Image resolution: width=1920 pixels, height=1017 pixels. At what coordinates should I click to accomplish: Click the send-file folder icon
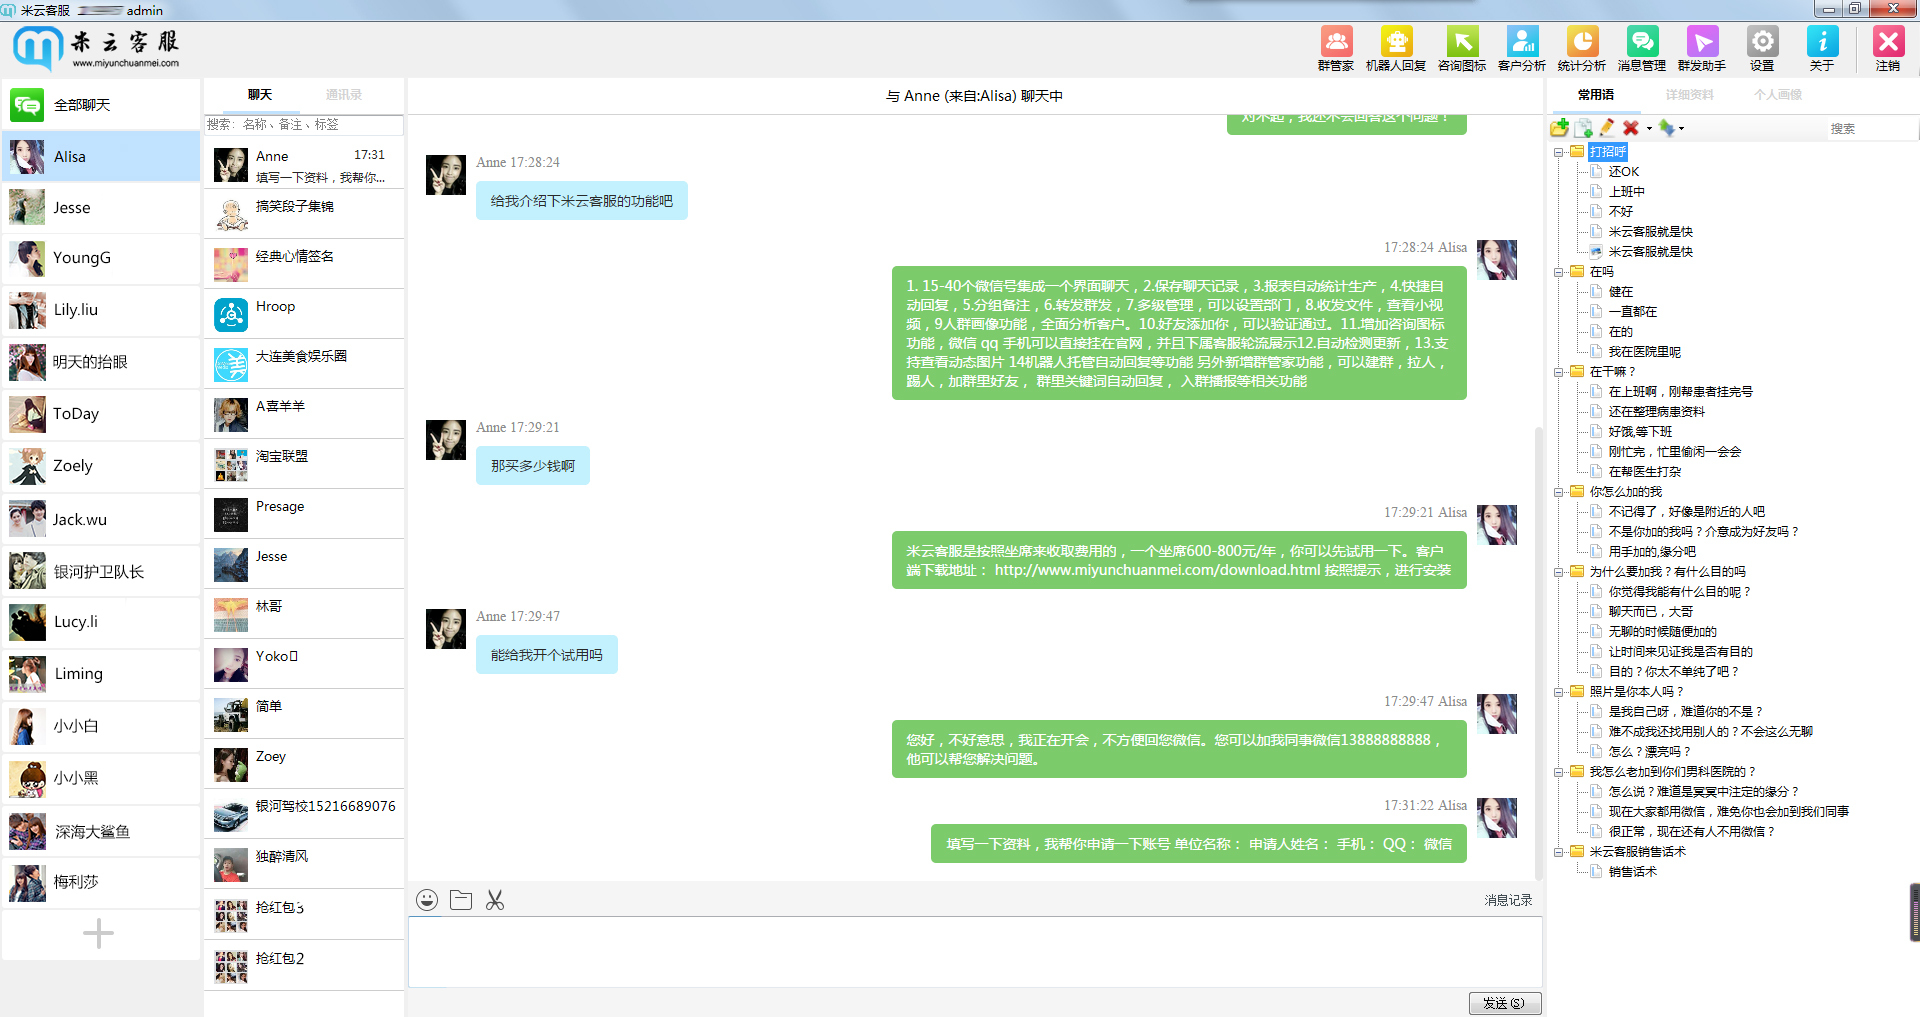pyautogui.click(x=461, y=899)
